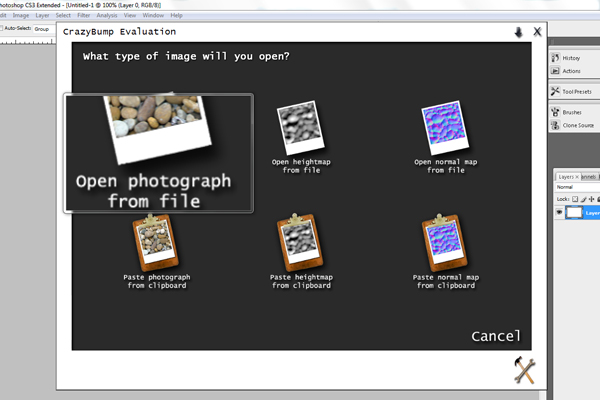Open the Photoshop History panel icon
Screen dimensions: 600x400
pyautogui.click(x=555, y=58)
